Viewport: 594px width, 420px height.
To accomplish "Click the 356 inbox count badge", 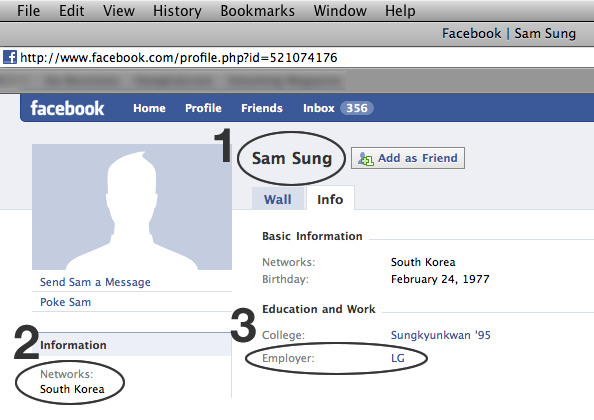I will click(x=357, y=108).
